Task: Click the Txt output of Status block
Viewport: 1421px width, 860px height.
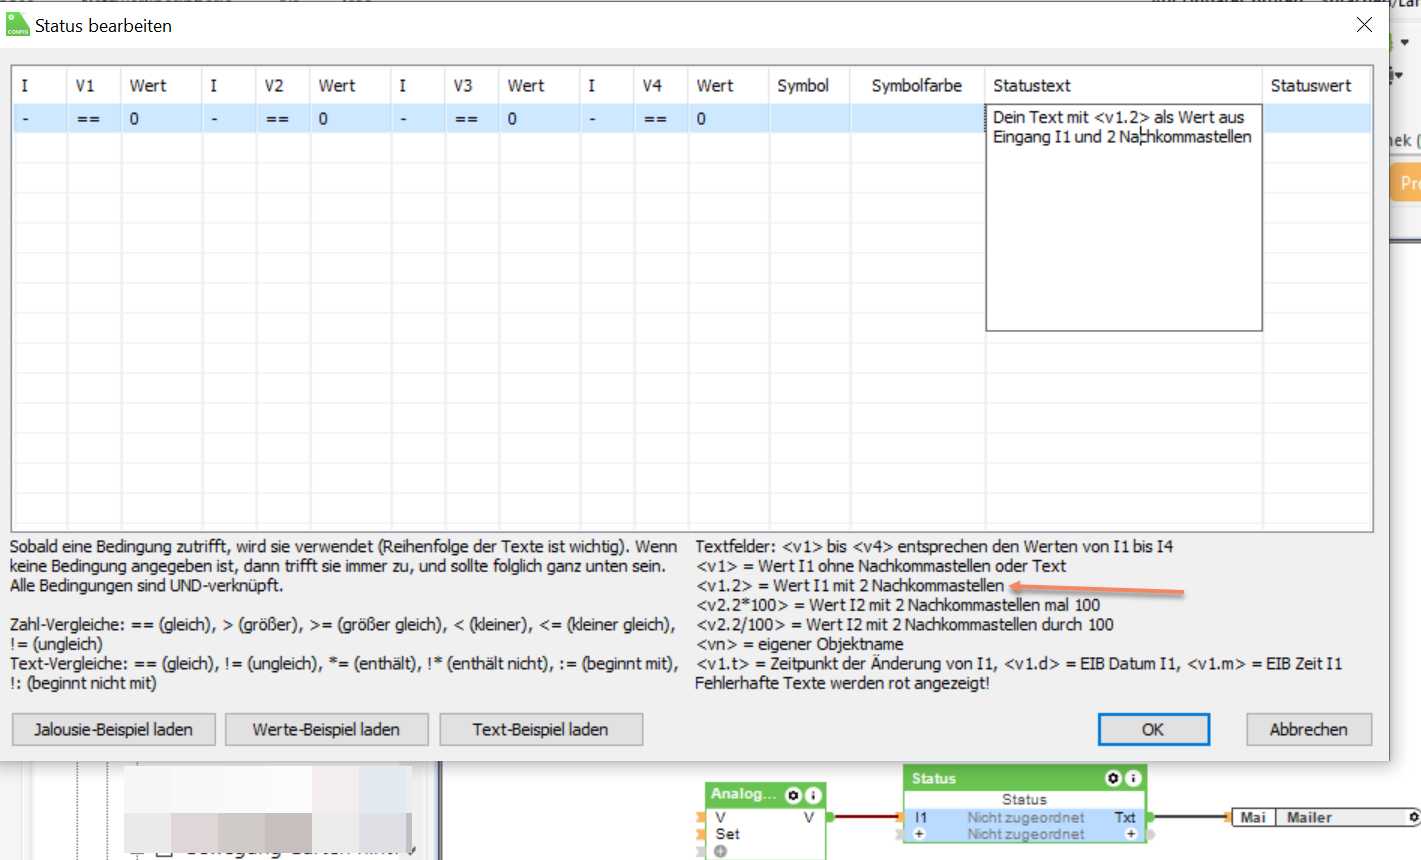Action: [1125, 817]
